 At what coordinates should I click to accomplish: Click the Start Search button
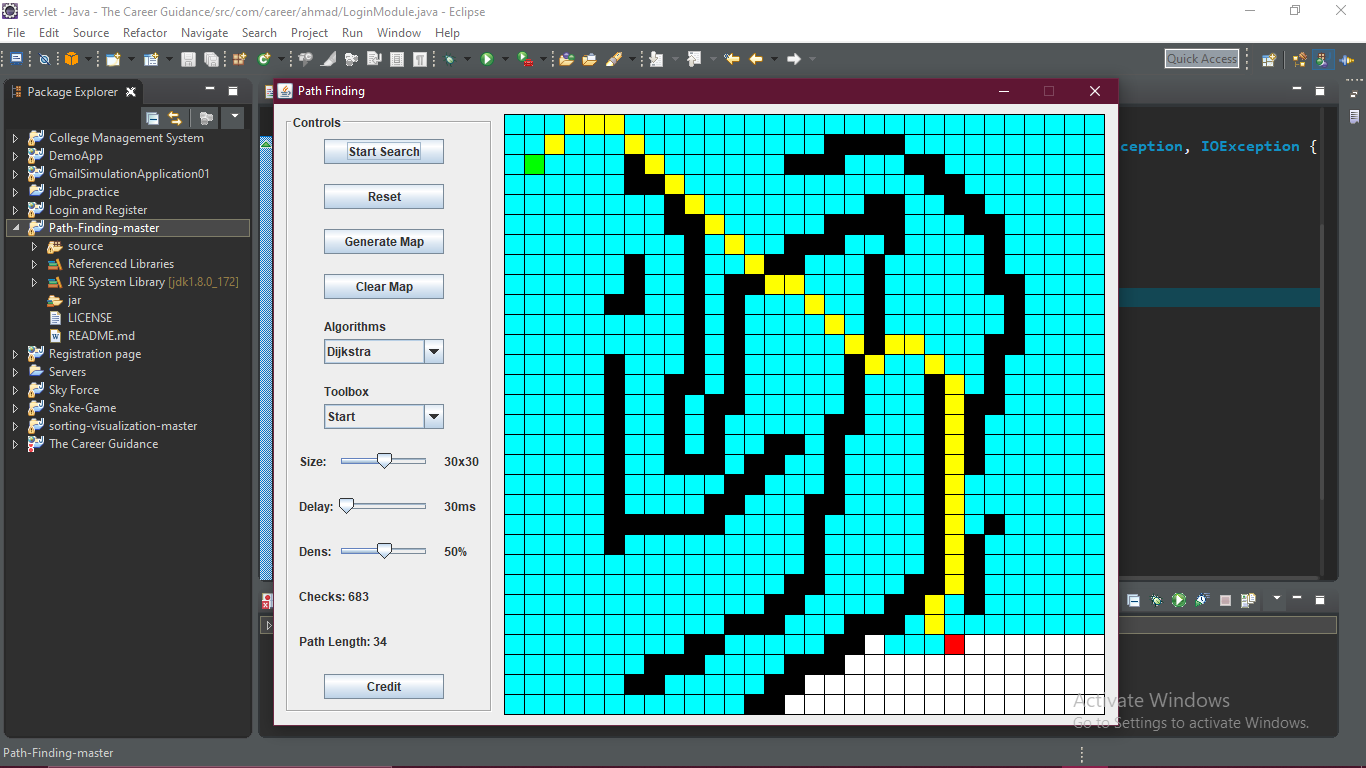(384, 152)
